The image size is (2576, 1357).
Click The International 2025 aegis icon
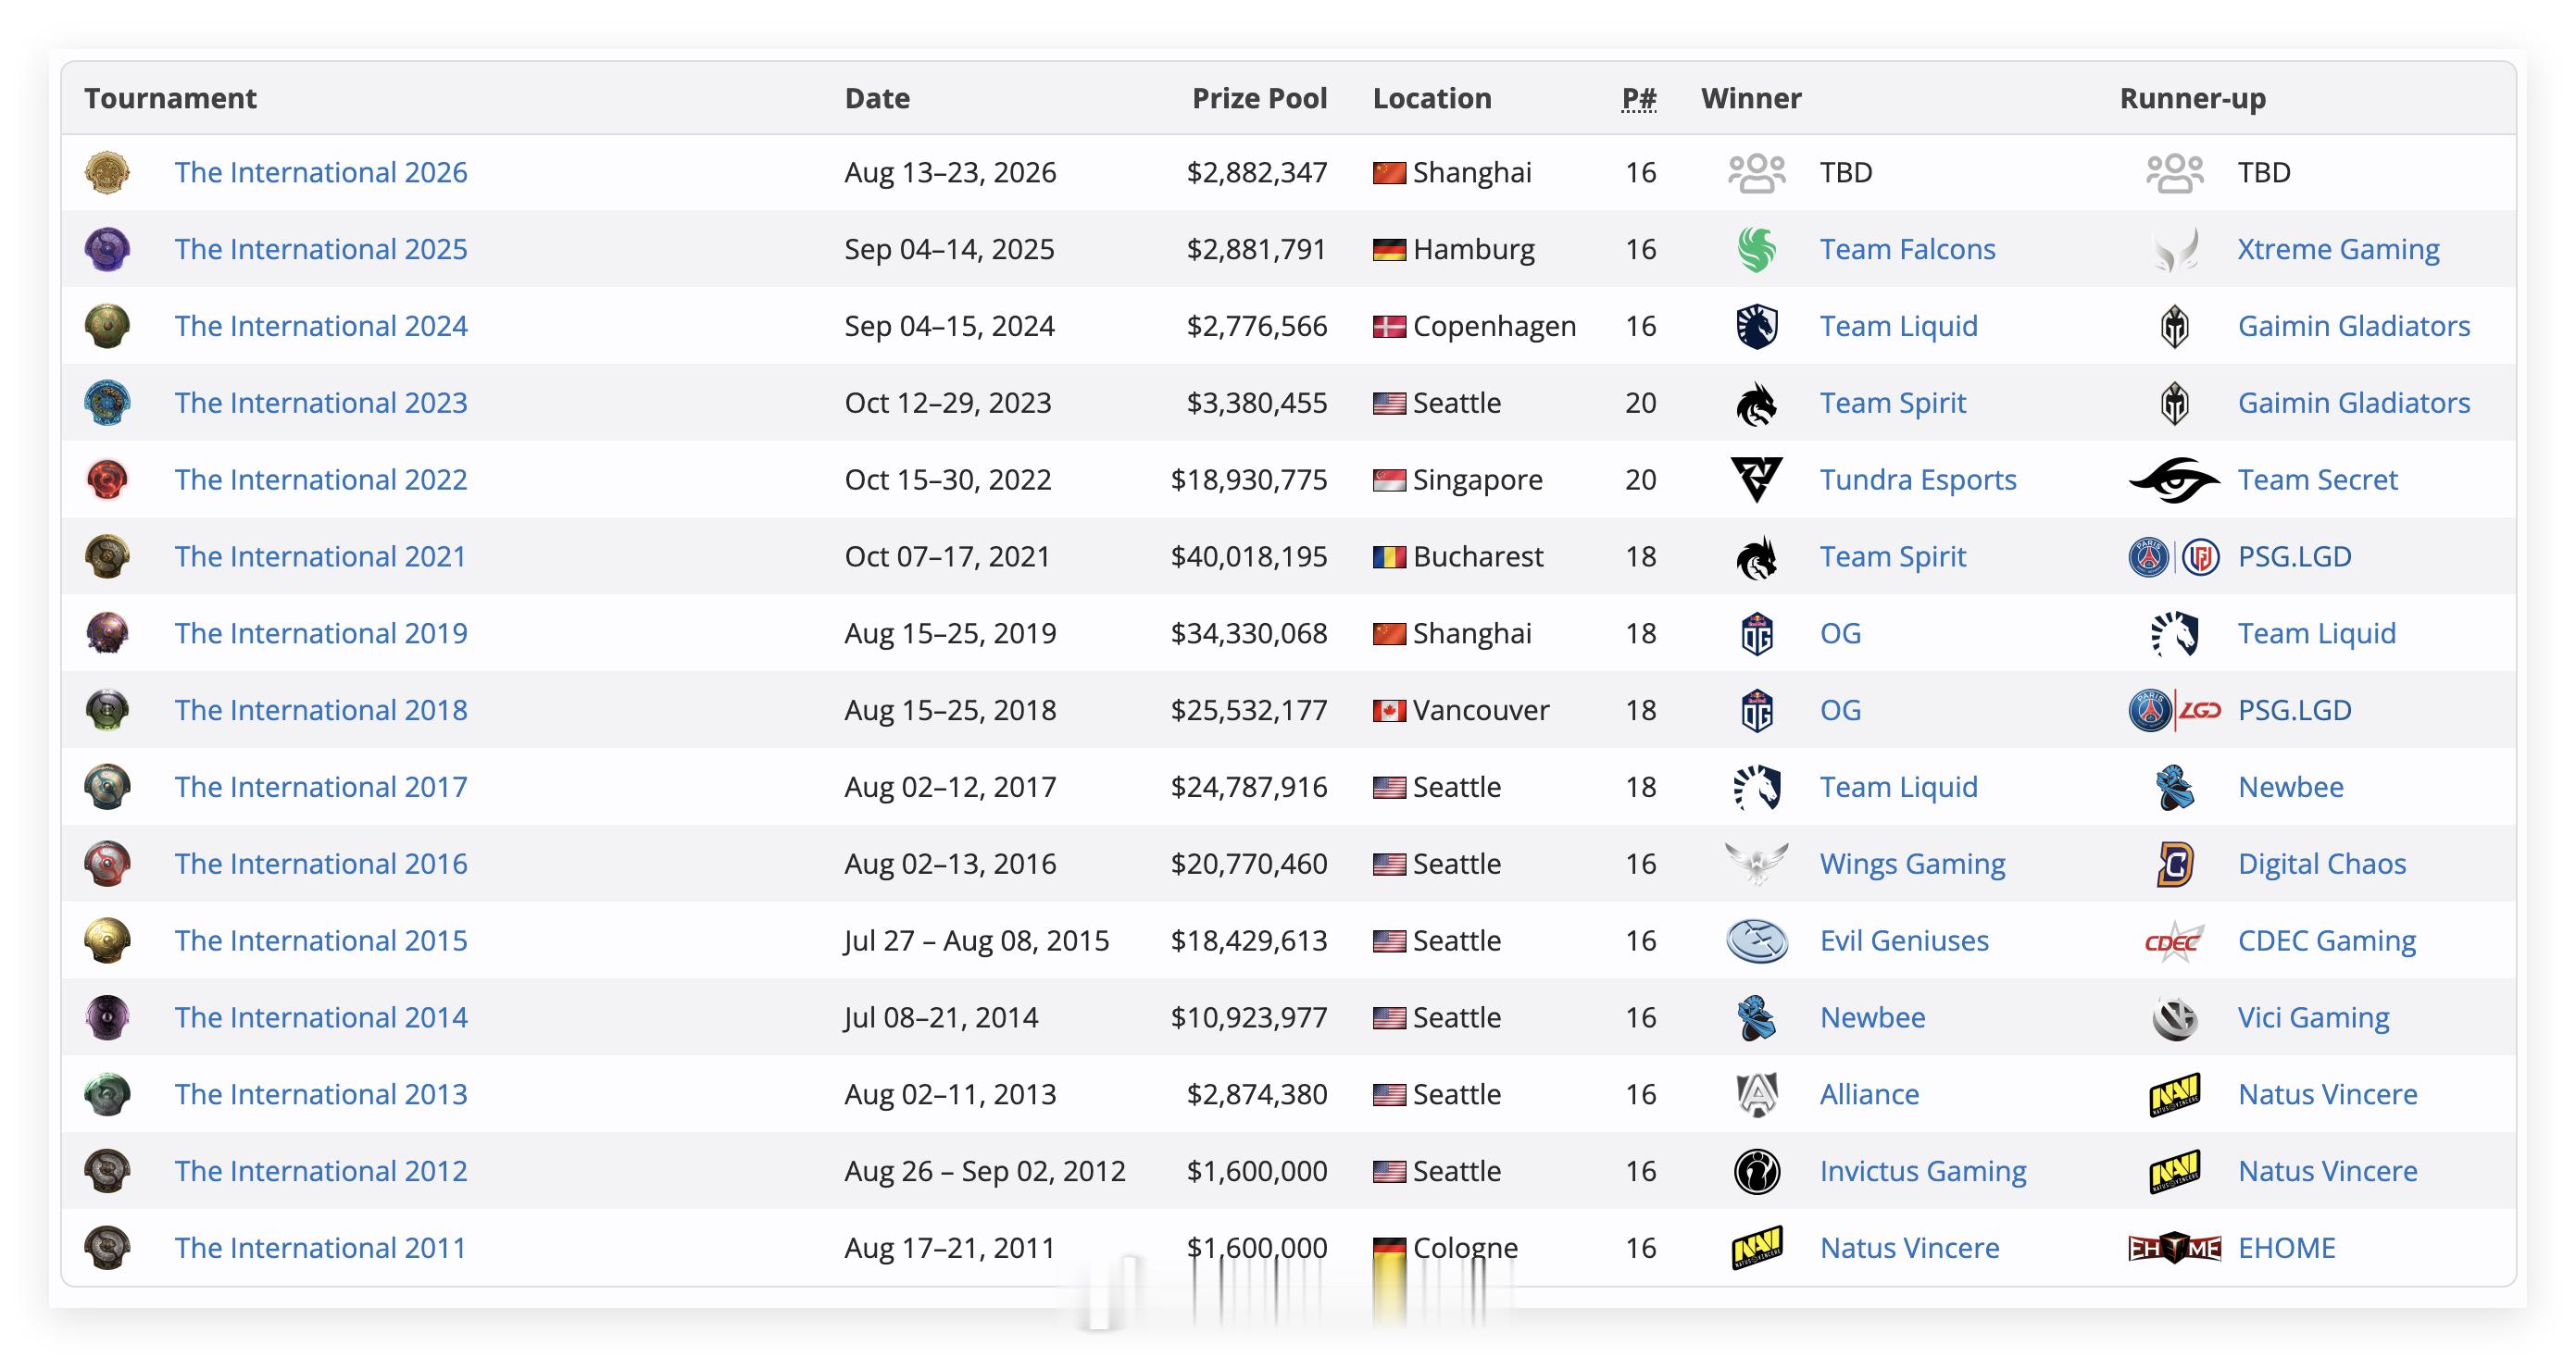107,249
